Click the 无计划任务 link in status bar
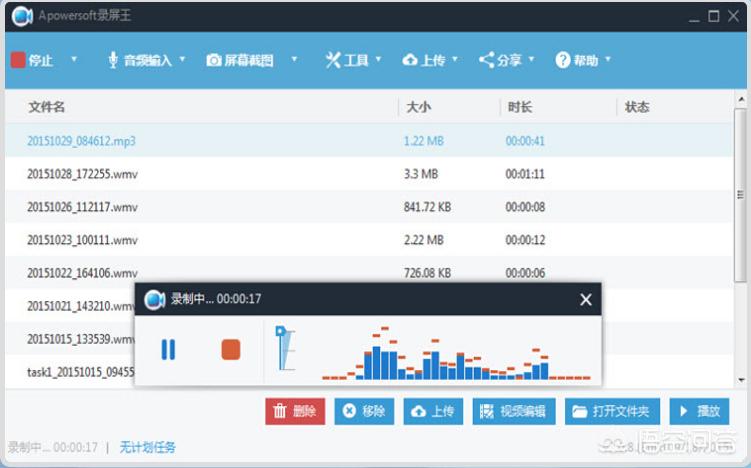751x468 pixels. (x=147, y=447)
